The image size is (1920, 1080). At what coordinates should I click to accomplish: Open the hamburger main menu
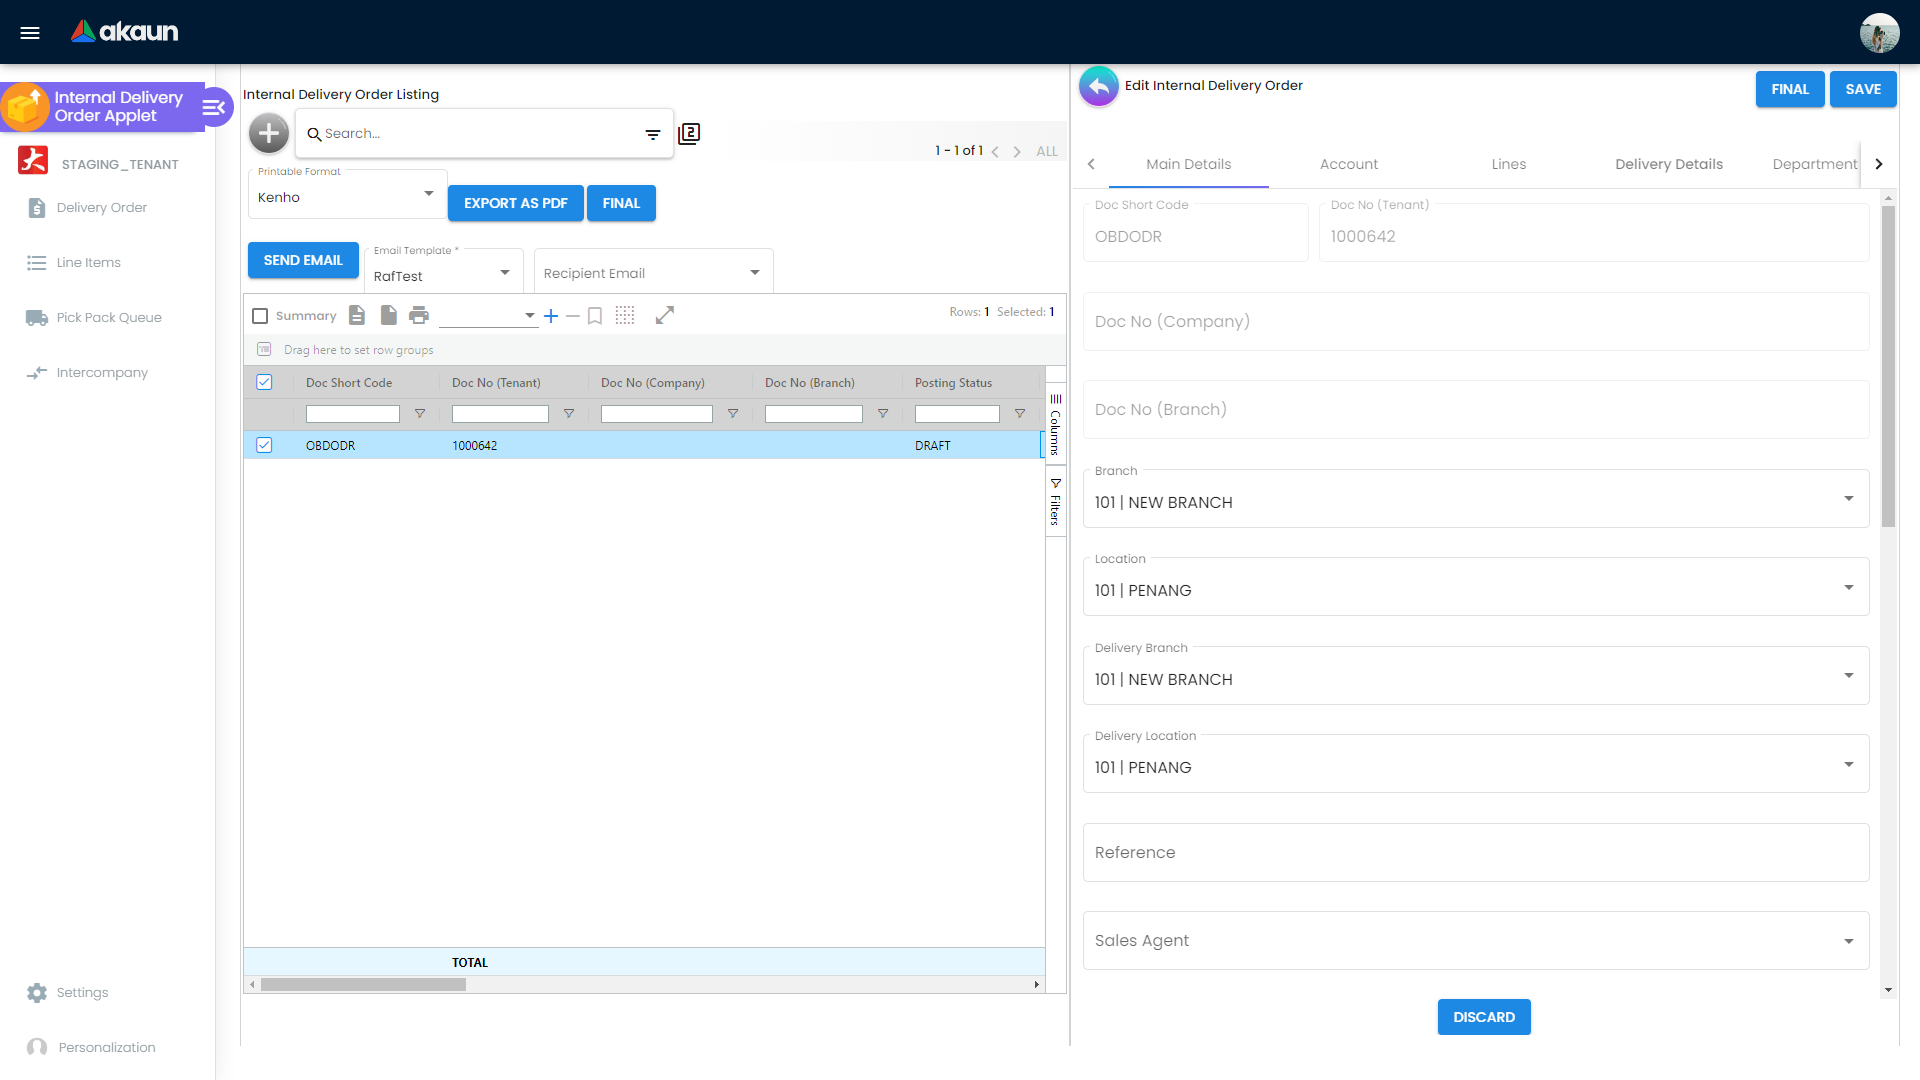tap(30, 32)
